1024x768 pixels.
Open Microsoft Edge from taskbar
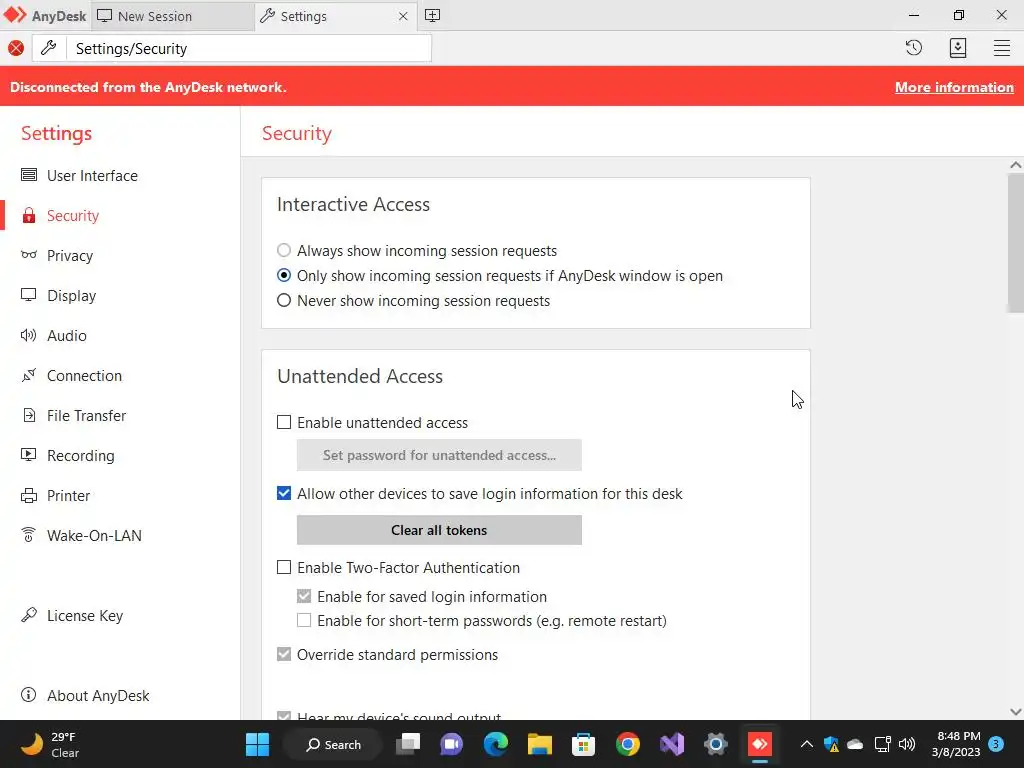pyautogui.click(x=496, y=744)
